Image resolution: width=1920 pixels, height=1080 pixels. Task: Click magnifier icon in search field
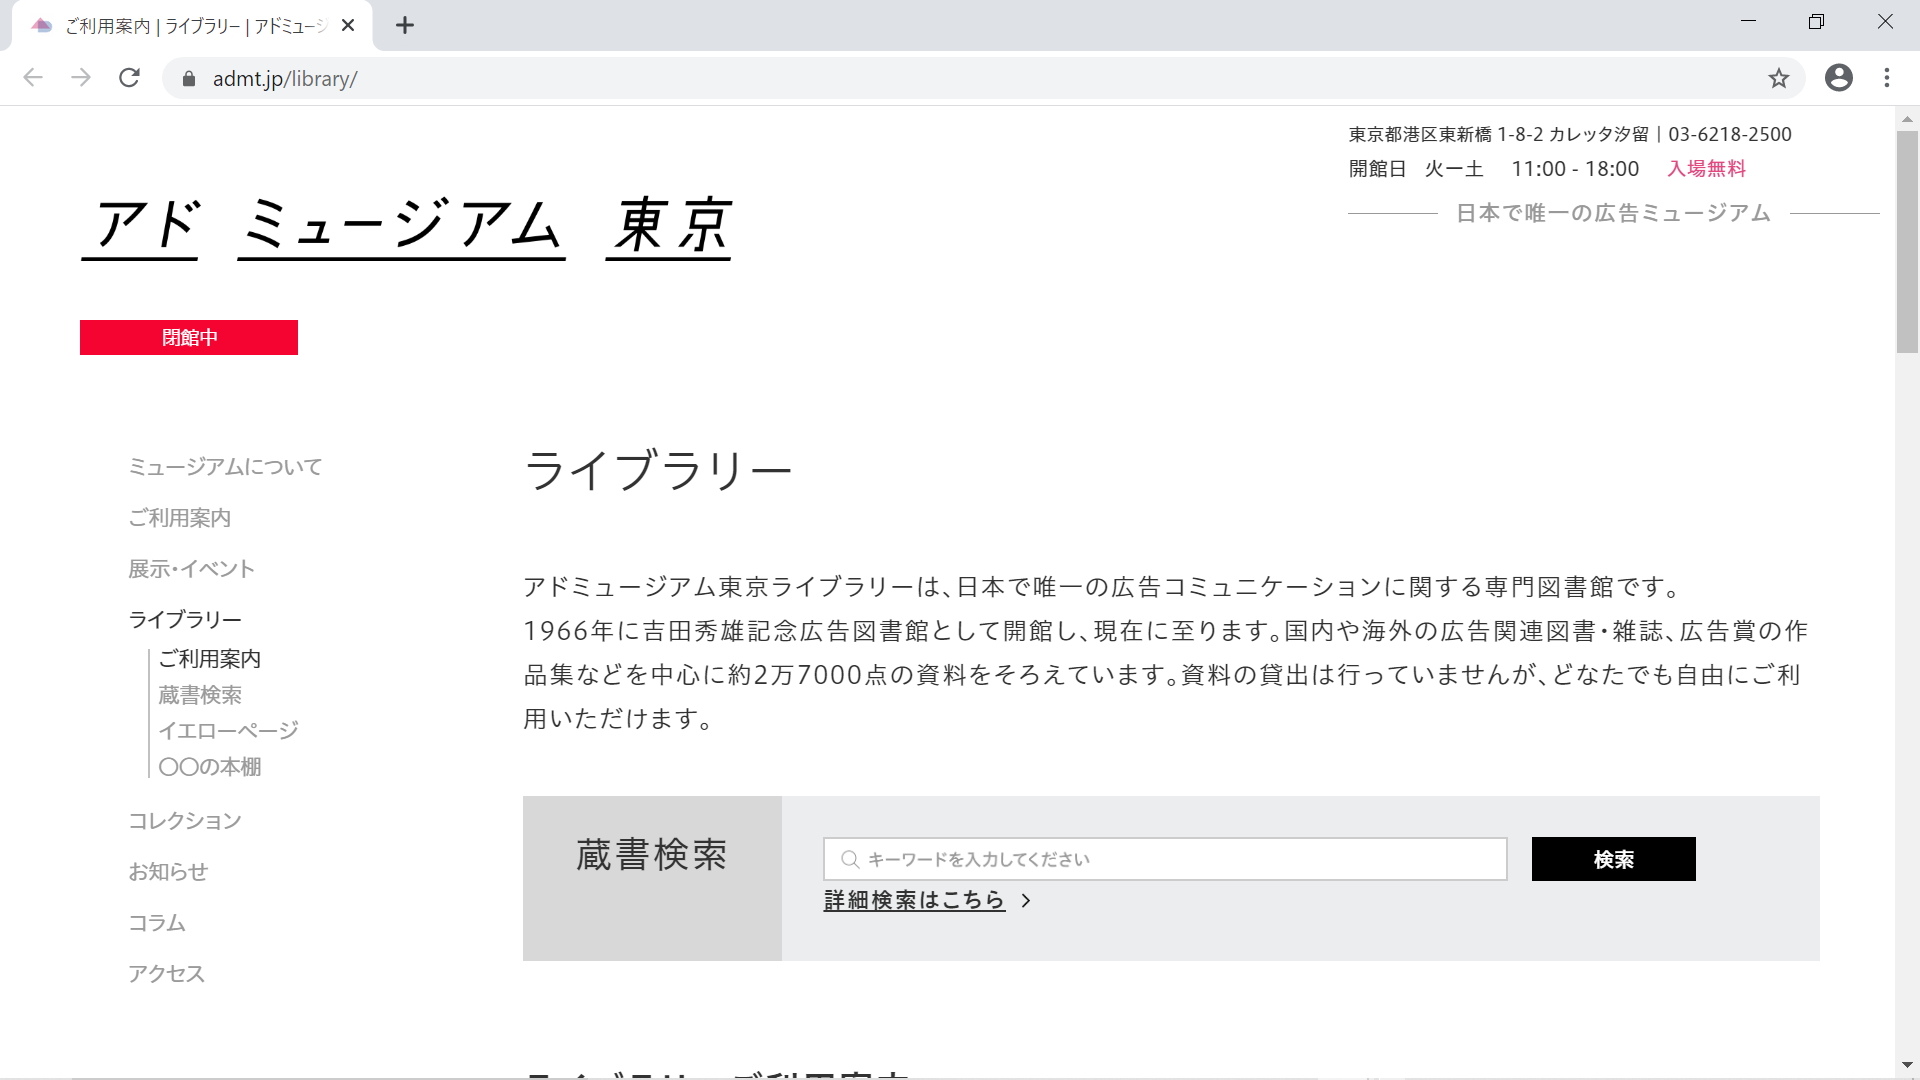(850, 859)
